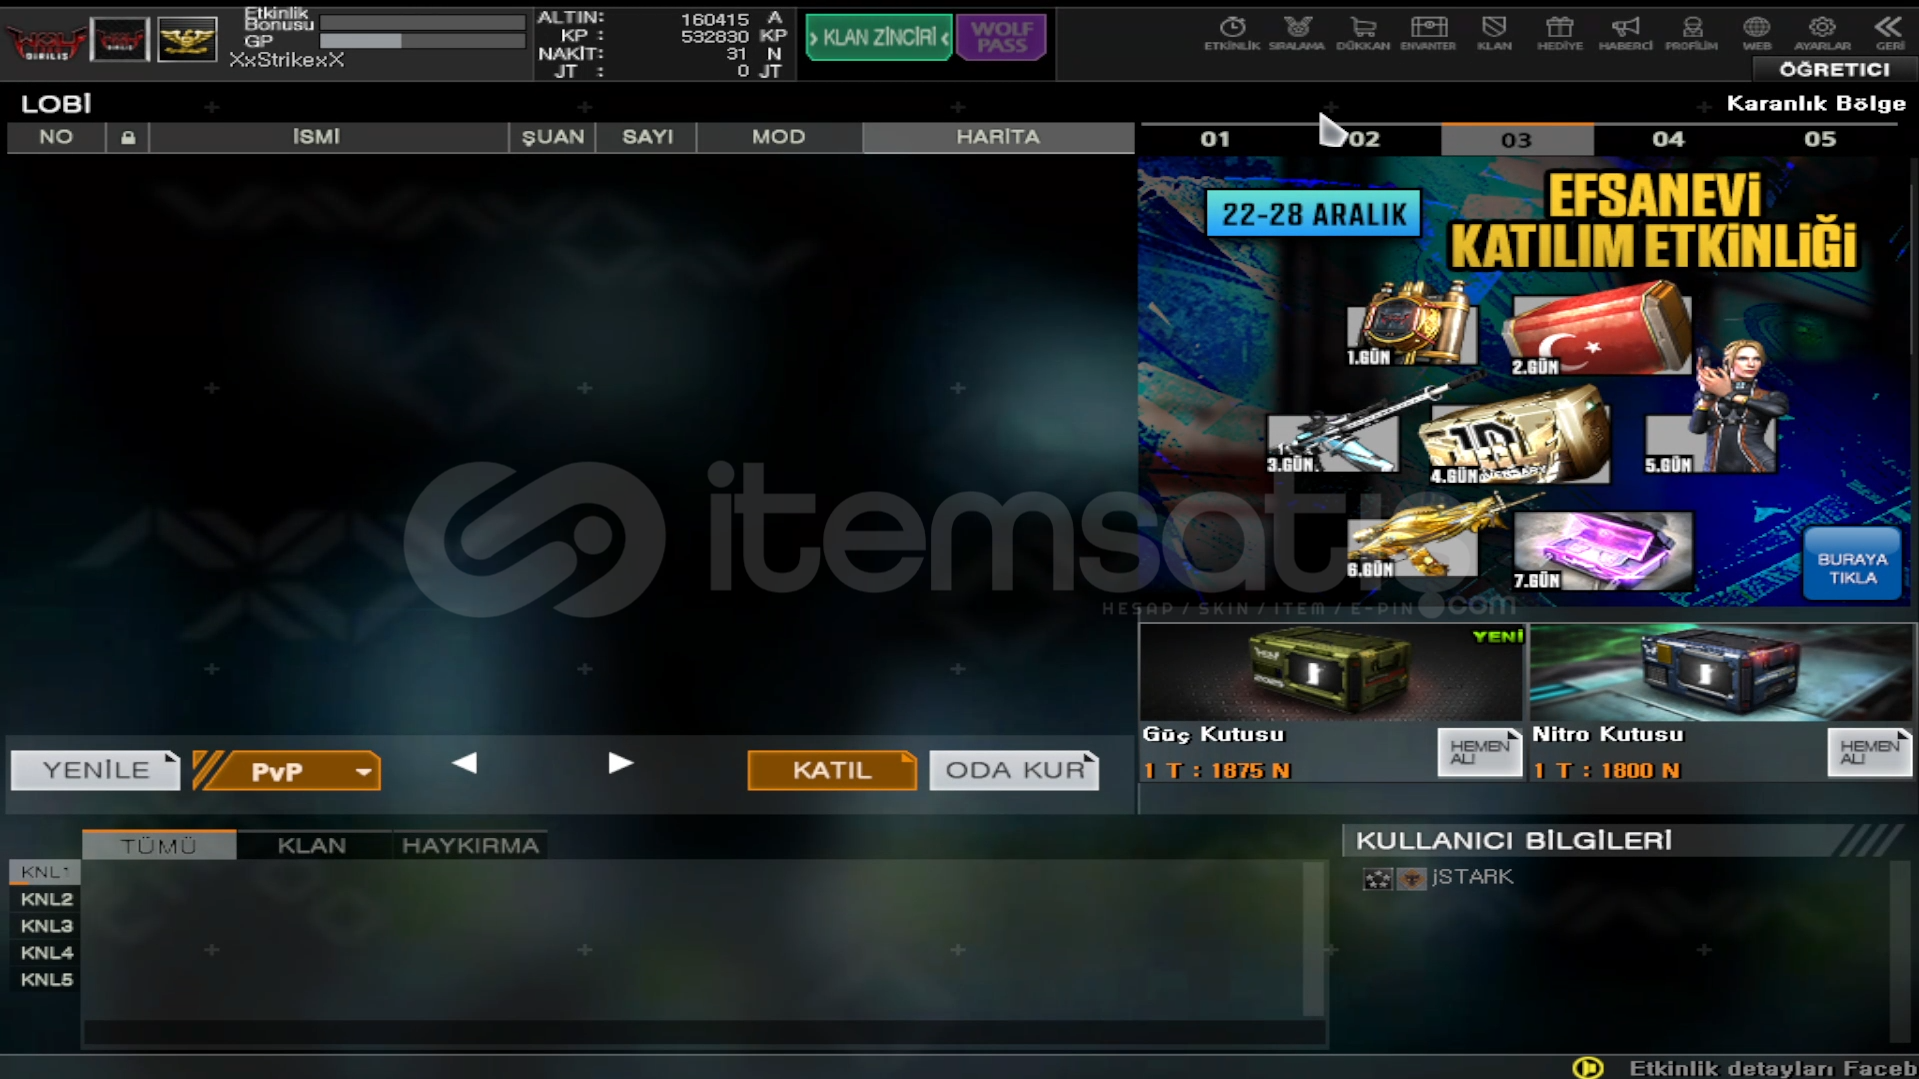The height and width of the screenshot is (1079, 1919).
Task: Switch to channel KNL2
Action: coord(46,899)
